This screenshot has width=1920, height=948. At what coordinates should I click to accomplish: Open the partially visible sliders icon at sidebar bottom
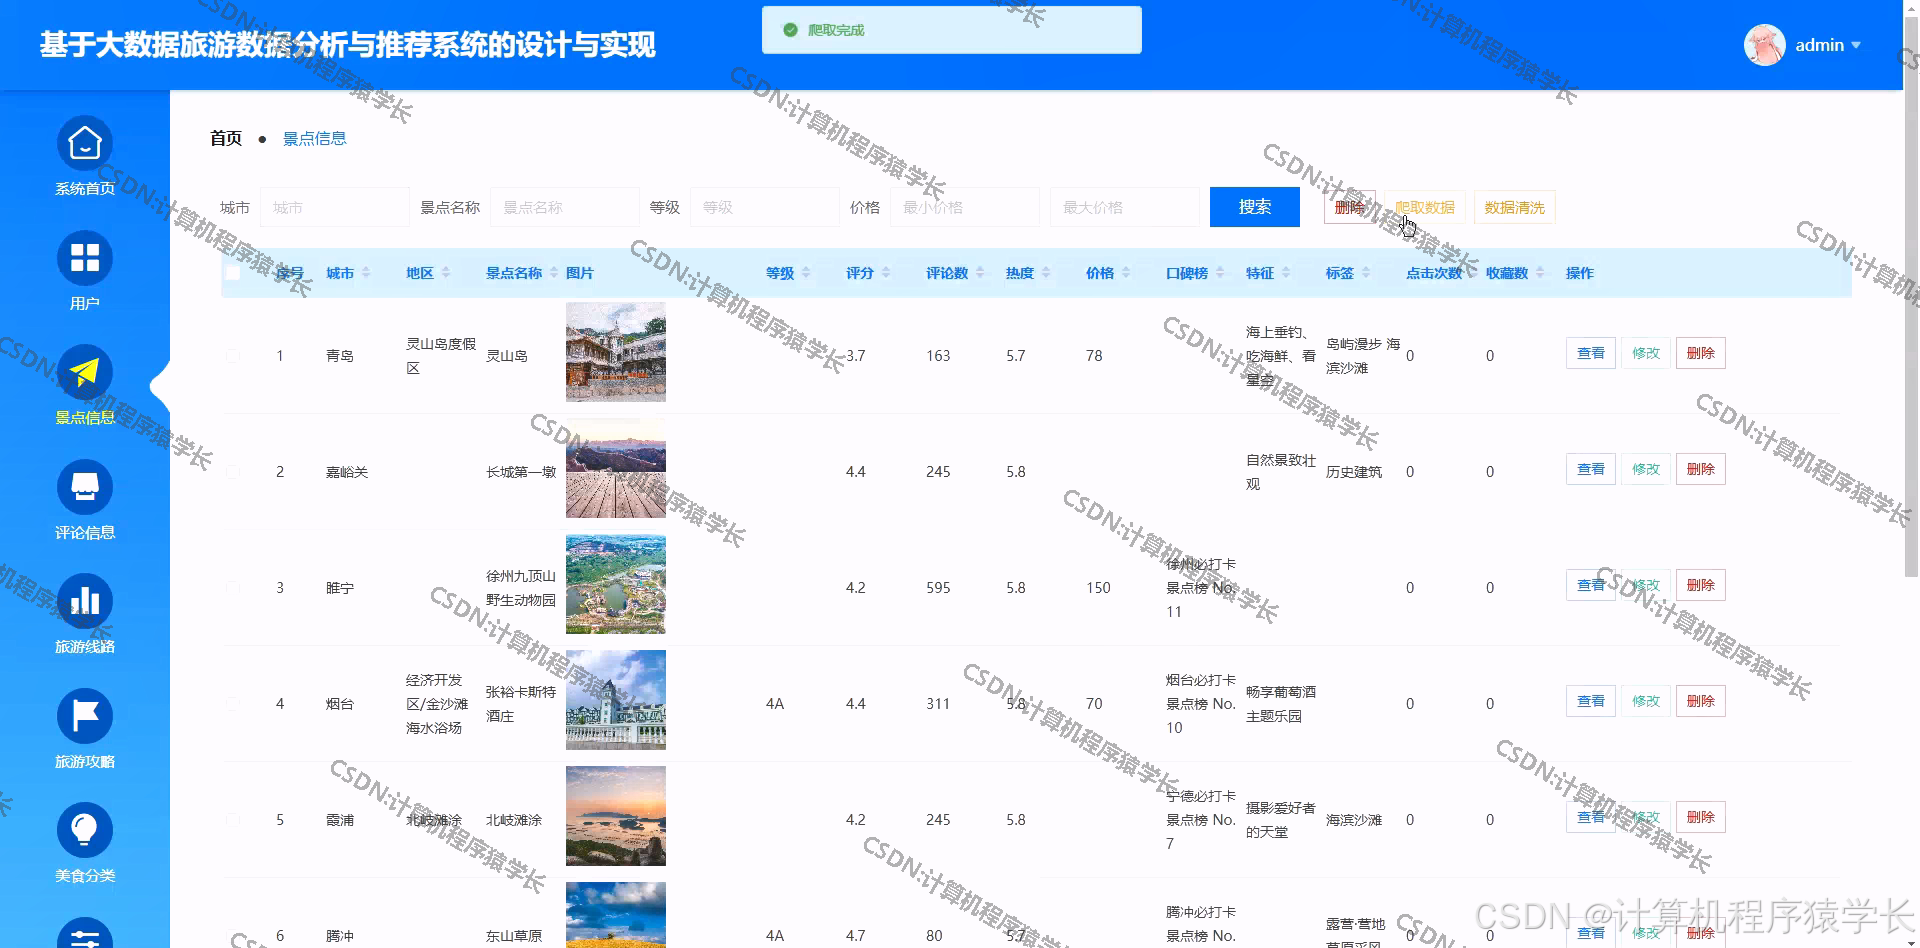tap(84, 934)
